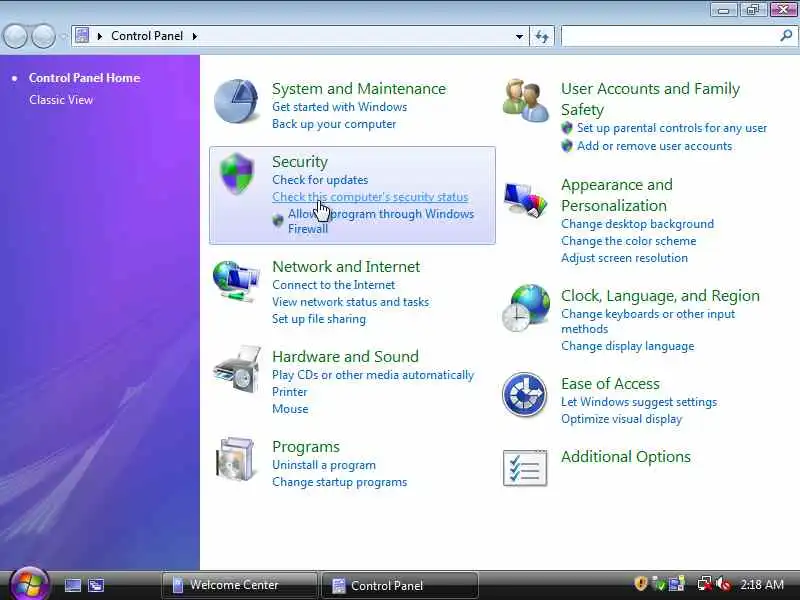
Task: Open Set up file sharing link
Action: coord(319,319)
